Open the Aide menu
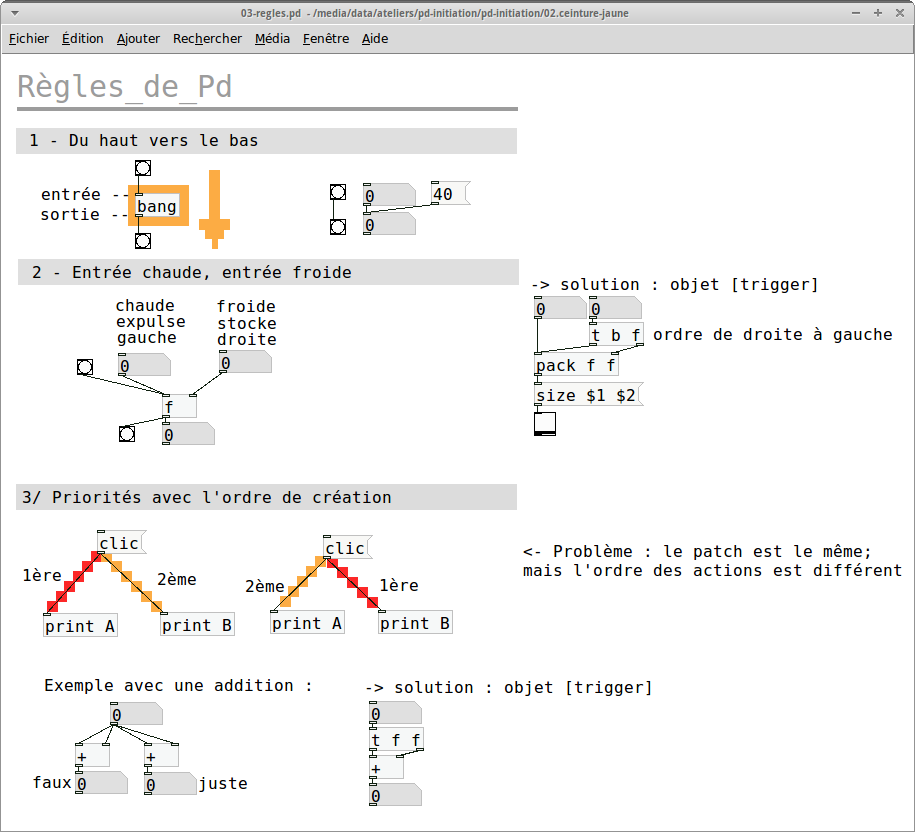This screenshot has height=832, width=915. [x=375, y=39]
